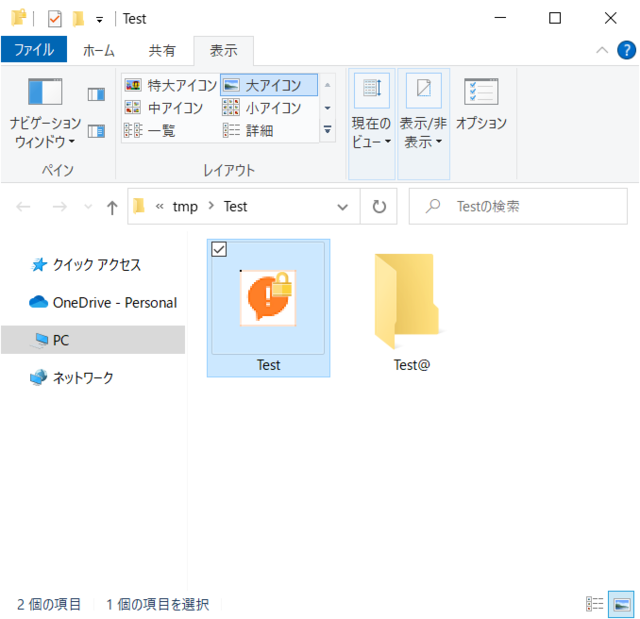Select PC in navigation pane

[x=93, y=339]
